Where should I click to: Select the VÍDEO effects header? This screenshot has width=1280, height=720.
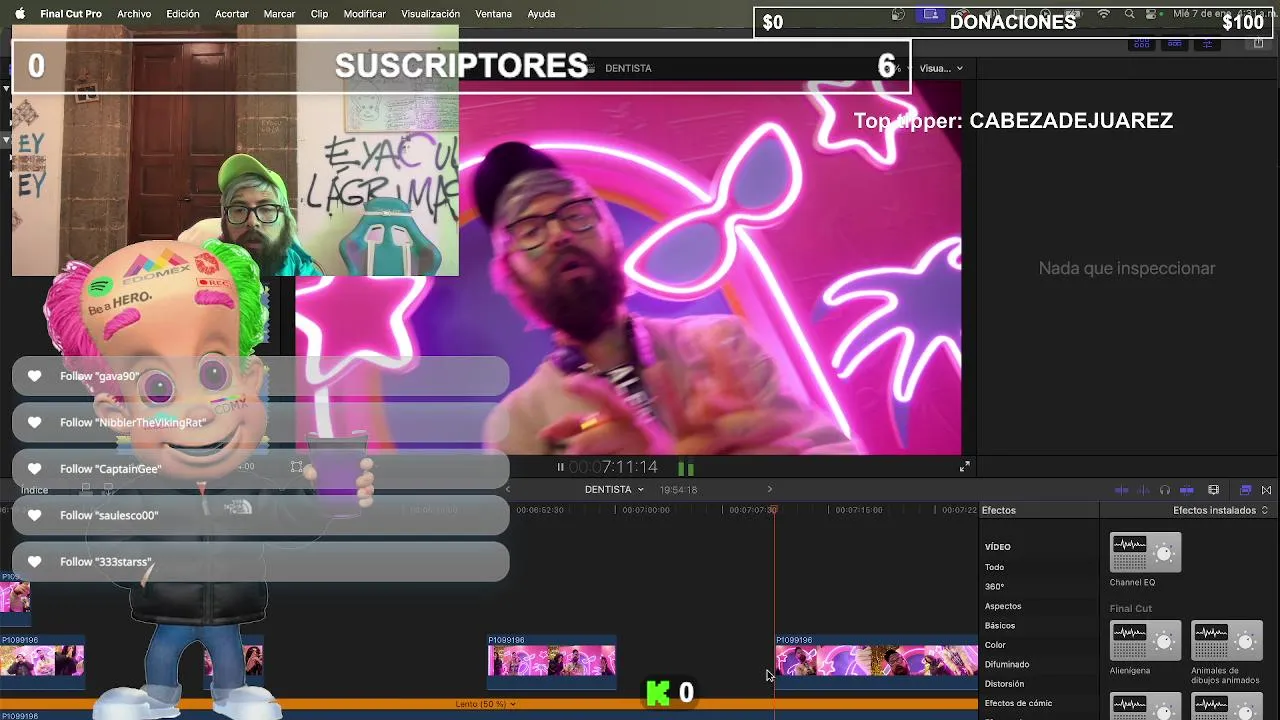tap(998, 547)
